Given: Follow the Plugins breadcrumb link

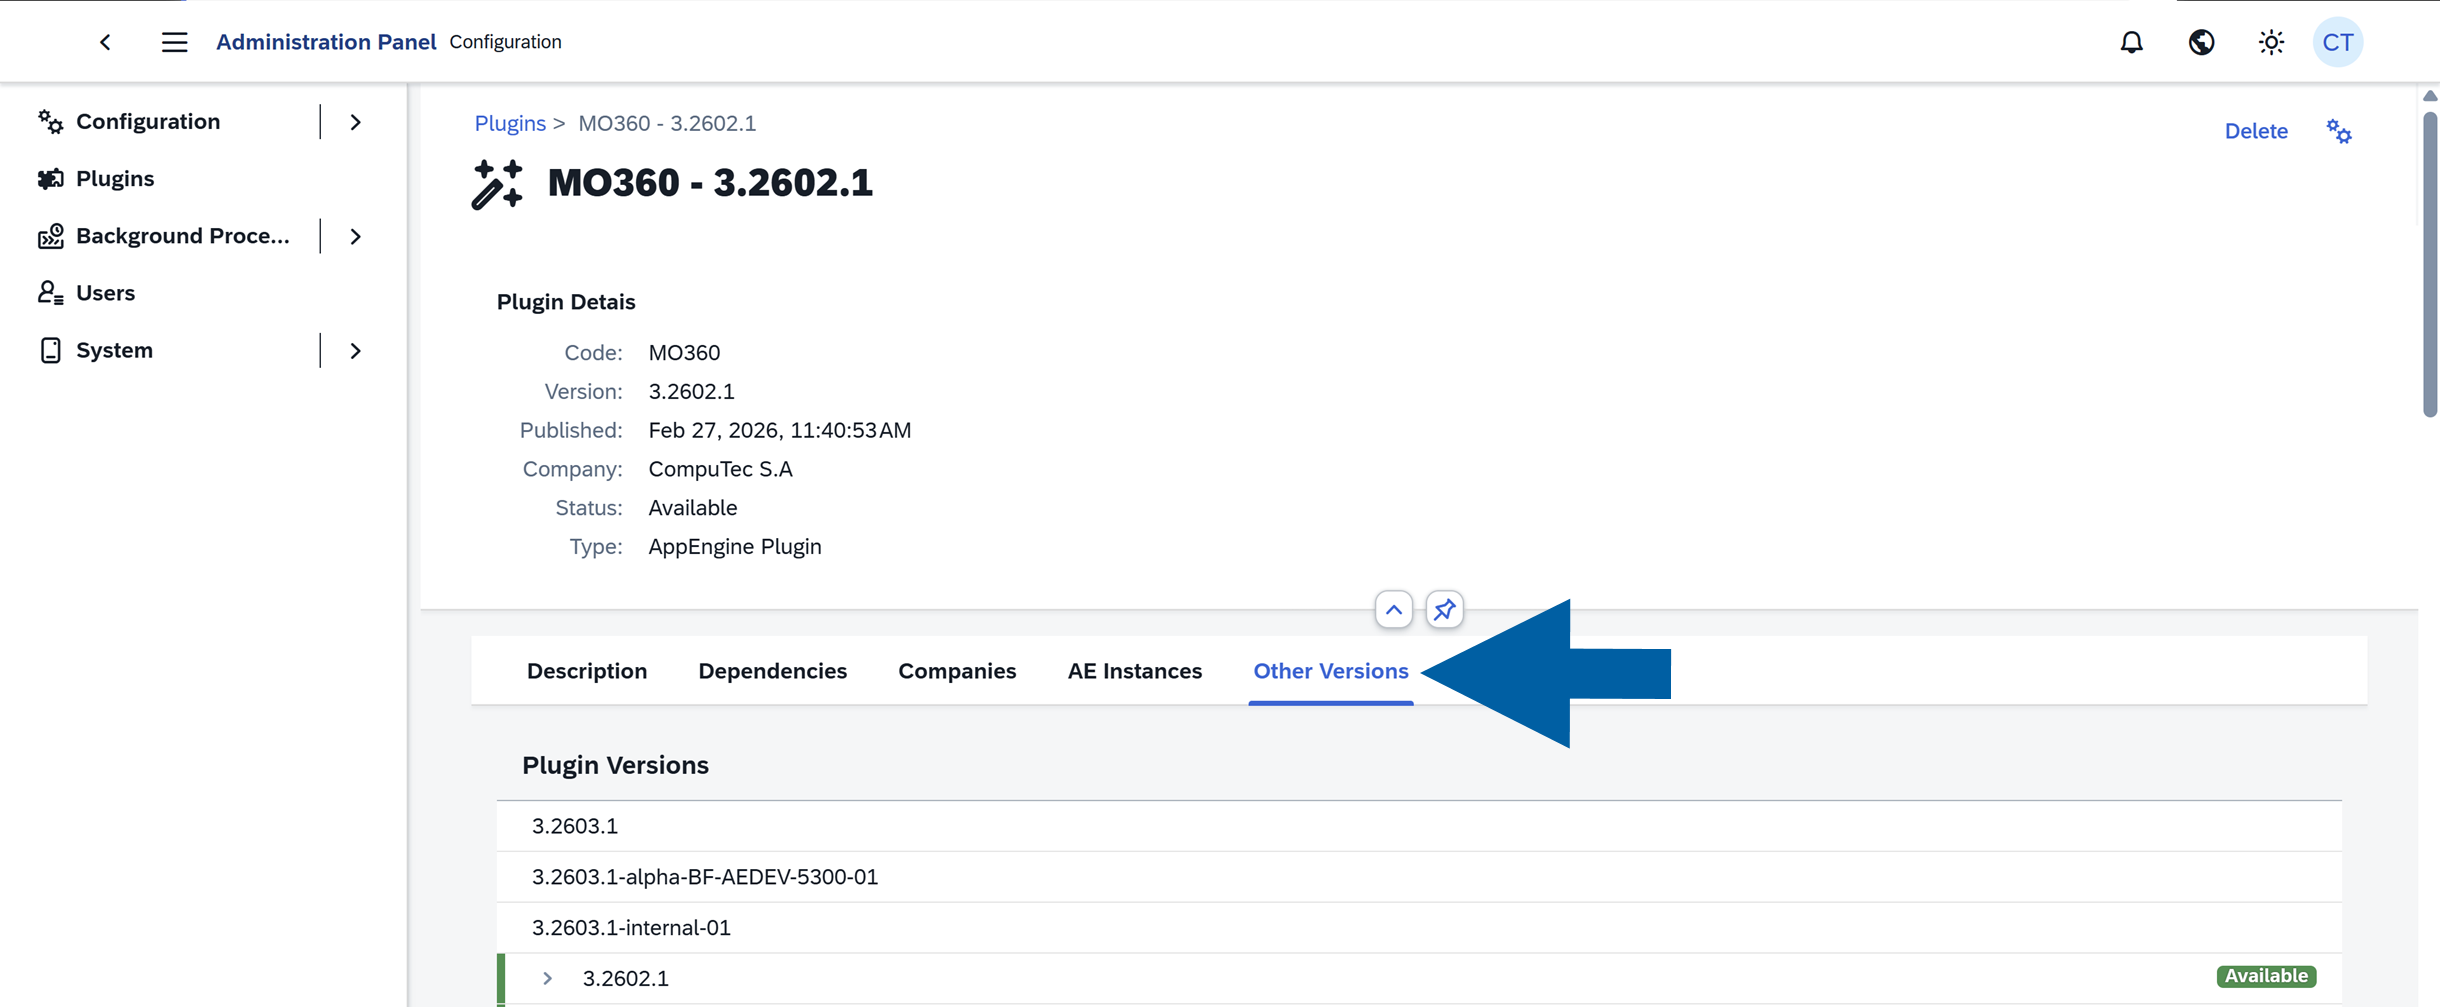Looking at the screenshot, I should tap(510, 123).
